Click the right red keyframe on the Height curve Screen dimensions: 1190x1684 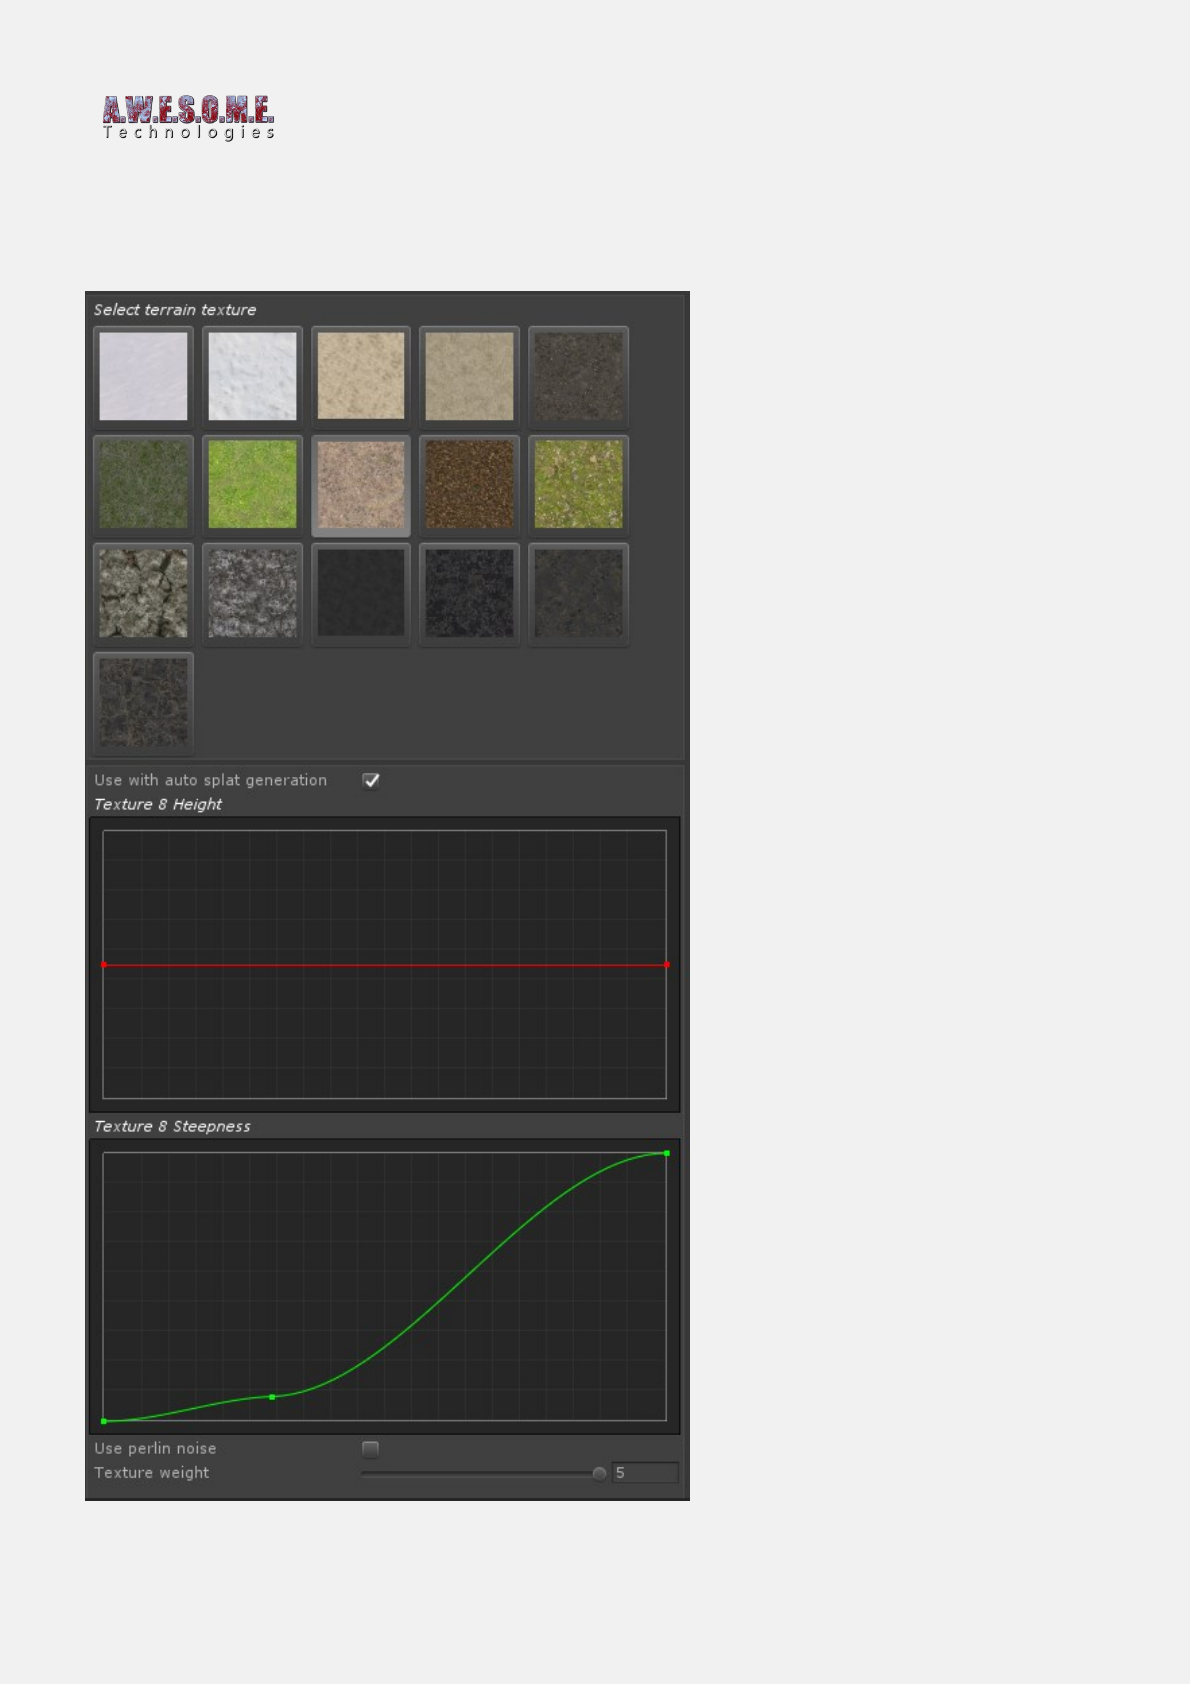coord(667,965)
